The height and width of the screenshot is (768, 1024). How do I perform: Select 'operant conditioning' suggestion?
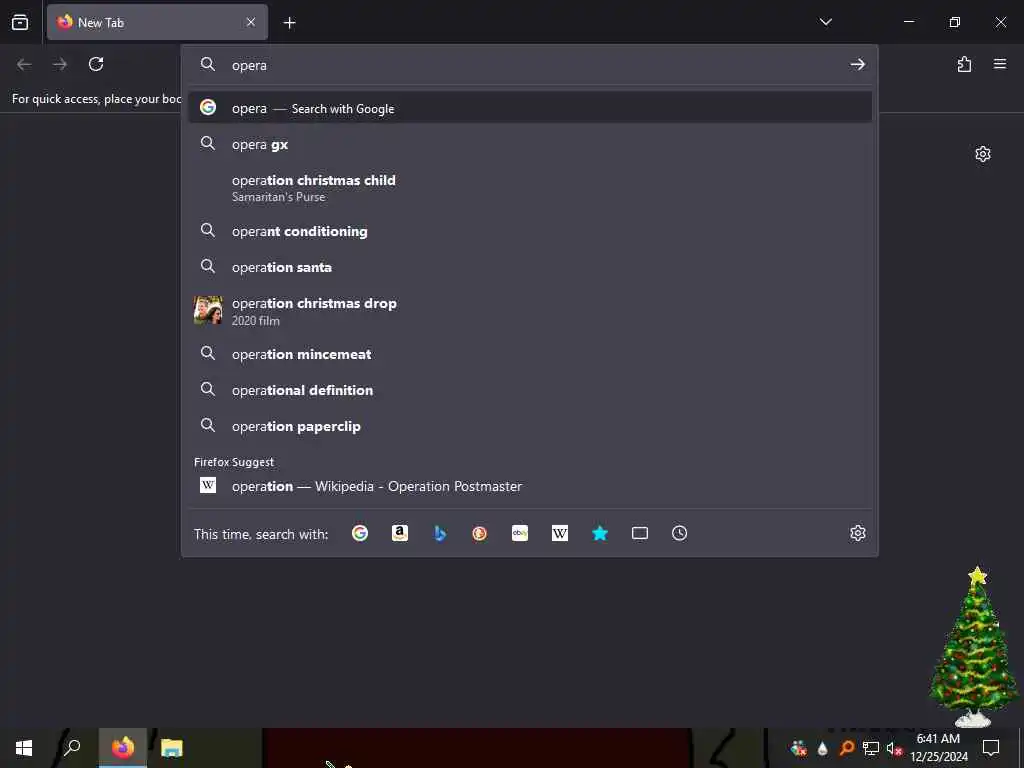pyautogui.click(x=530, y=231)
